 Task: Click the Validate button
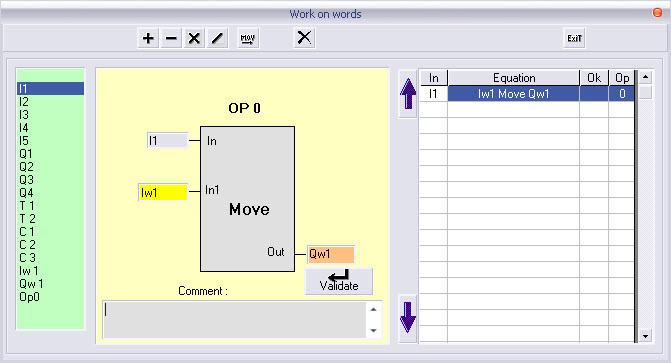tap(339, 282)
